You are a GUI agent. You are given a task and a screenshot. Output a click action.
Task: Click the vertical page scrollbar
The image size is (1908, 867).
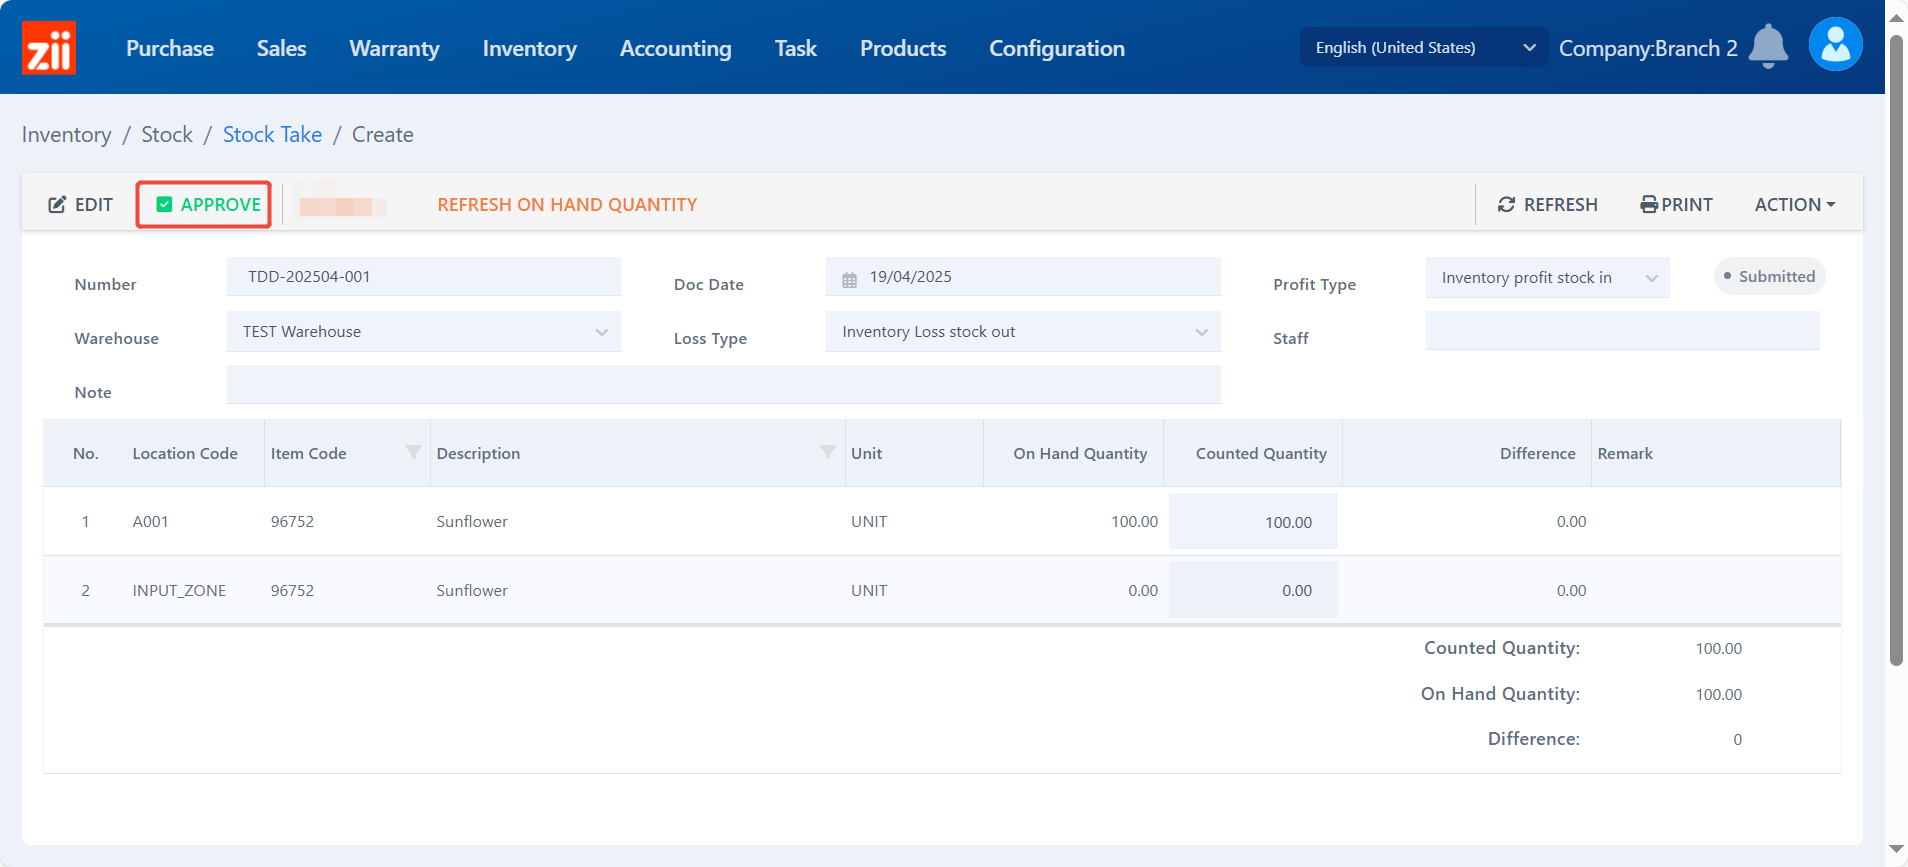(1896, 350)
